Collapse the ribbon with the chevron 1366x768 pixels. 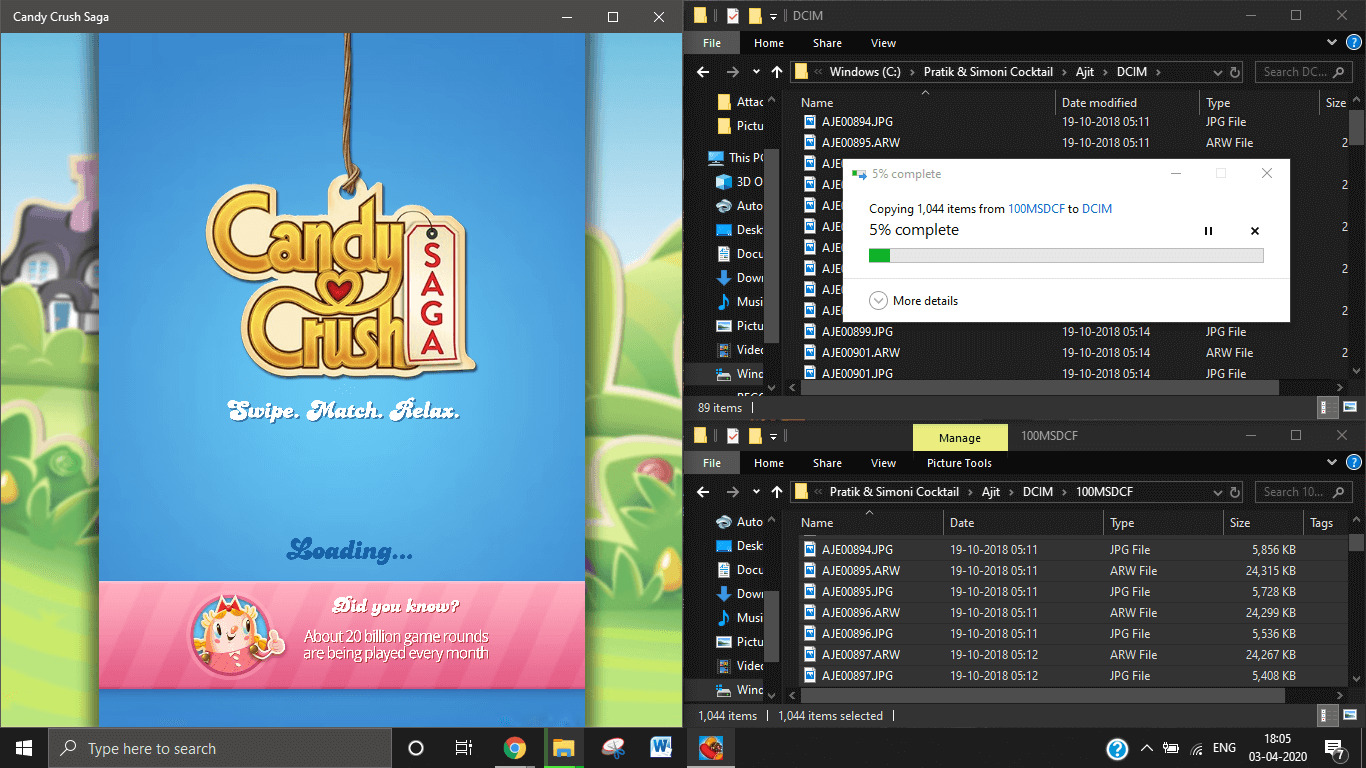pyautogui.click(x=1332, y=43)
